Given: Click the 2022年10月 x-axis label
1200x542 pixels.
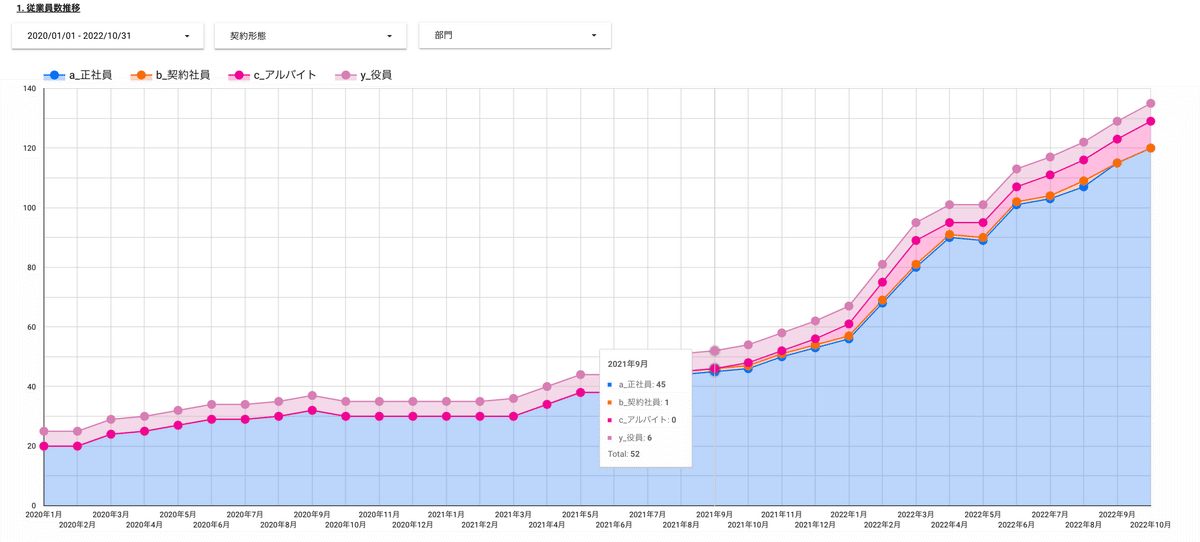Looking at the screenshot, I should click(1151, 524).
